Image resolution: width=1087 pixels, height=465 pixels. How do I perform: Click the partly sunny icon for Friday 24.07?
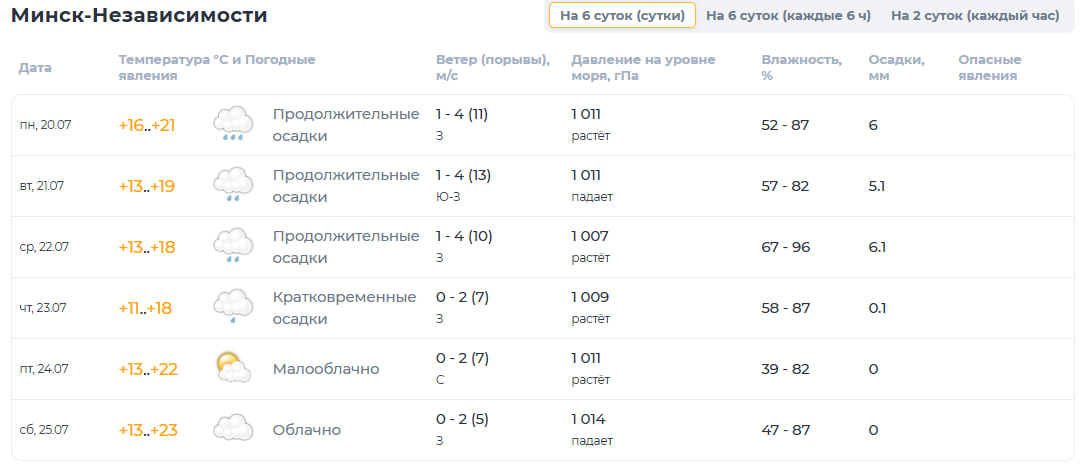click(233, 368)
